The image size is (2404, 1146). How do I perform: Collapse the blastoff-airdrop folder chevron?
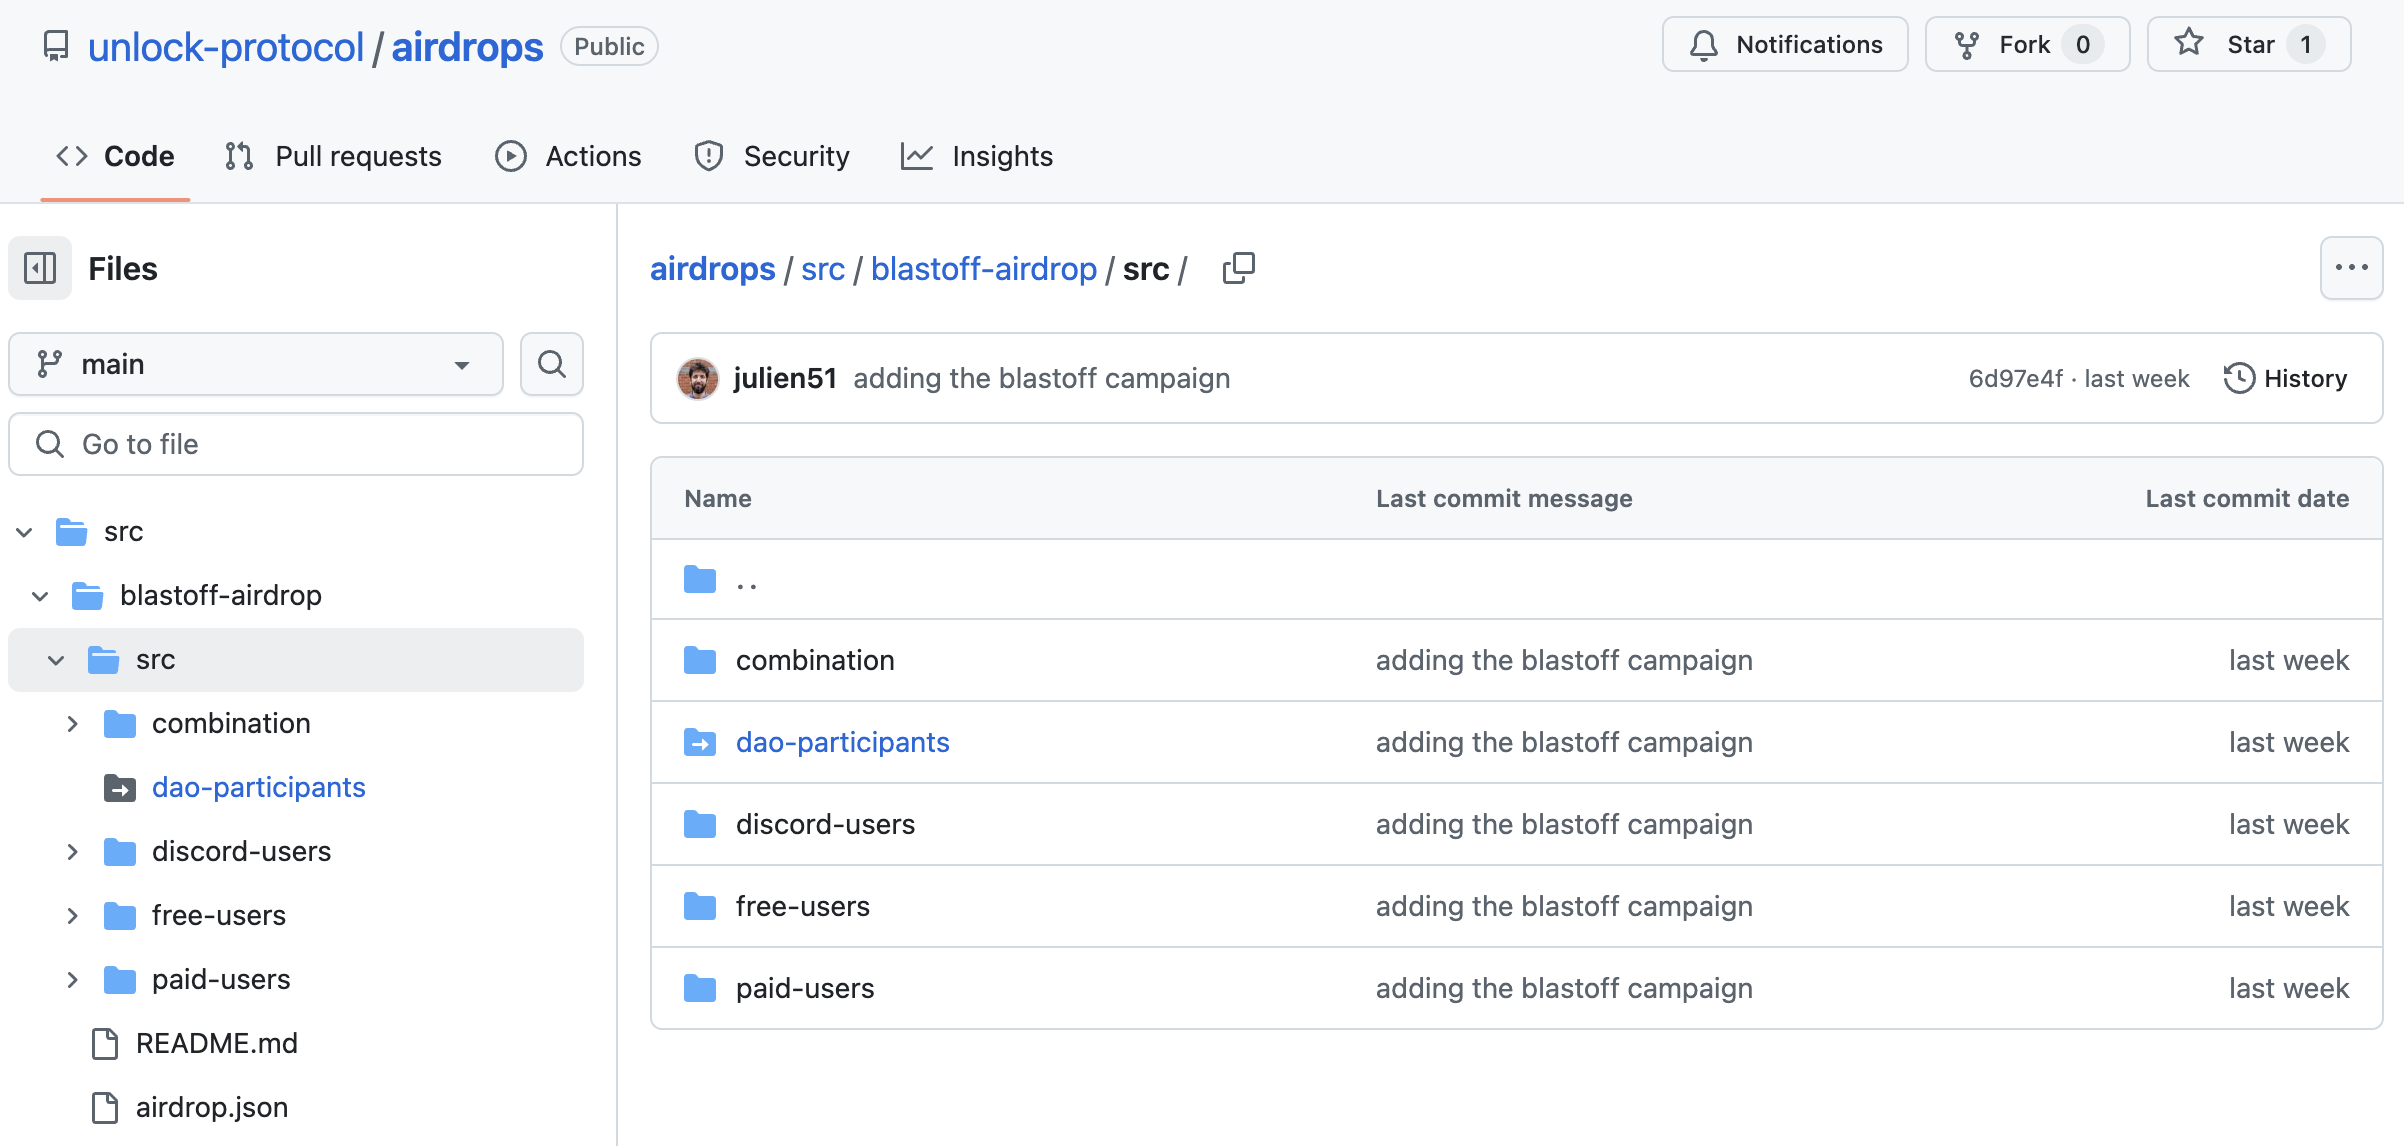tap(40, 596)
